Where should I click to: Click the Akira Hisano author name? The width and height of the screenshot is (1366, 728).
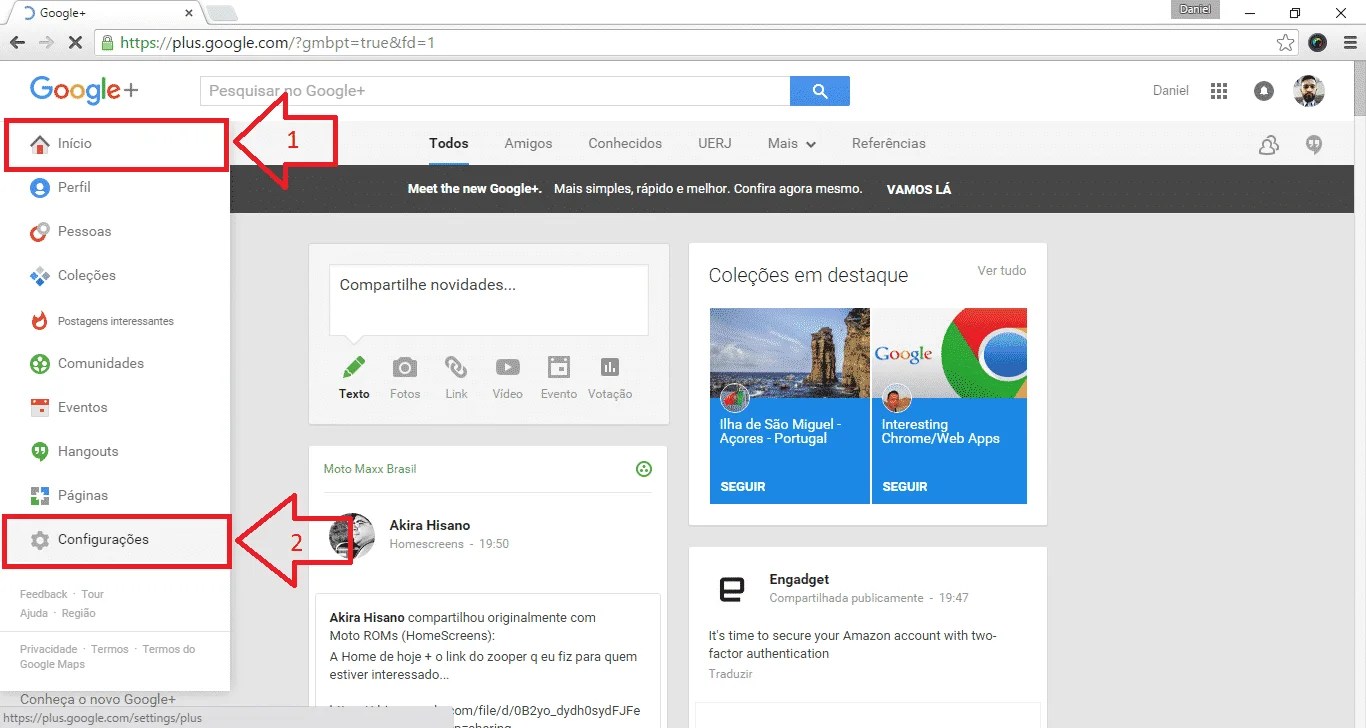tap(429, 525)
